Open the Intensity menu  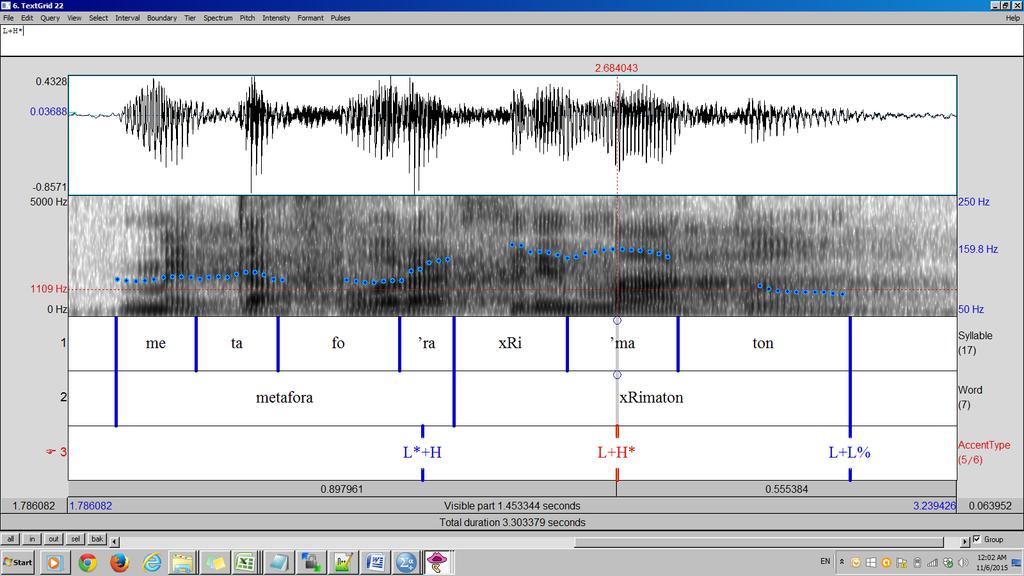[276, 18]
